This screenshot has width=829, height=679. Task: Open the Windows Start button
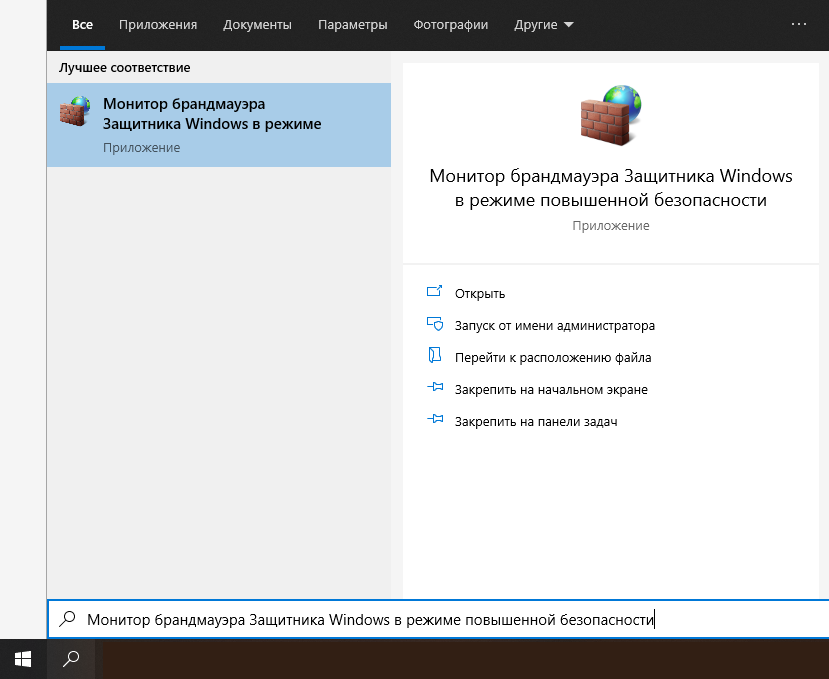tap(23, 659)
